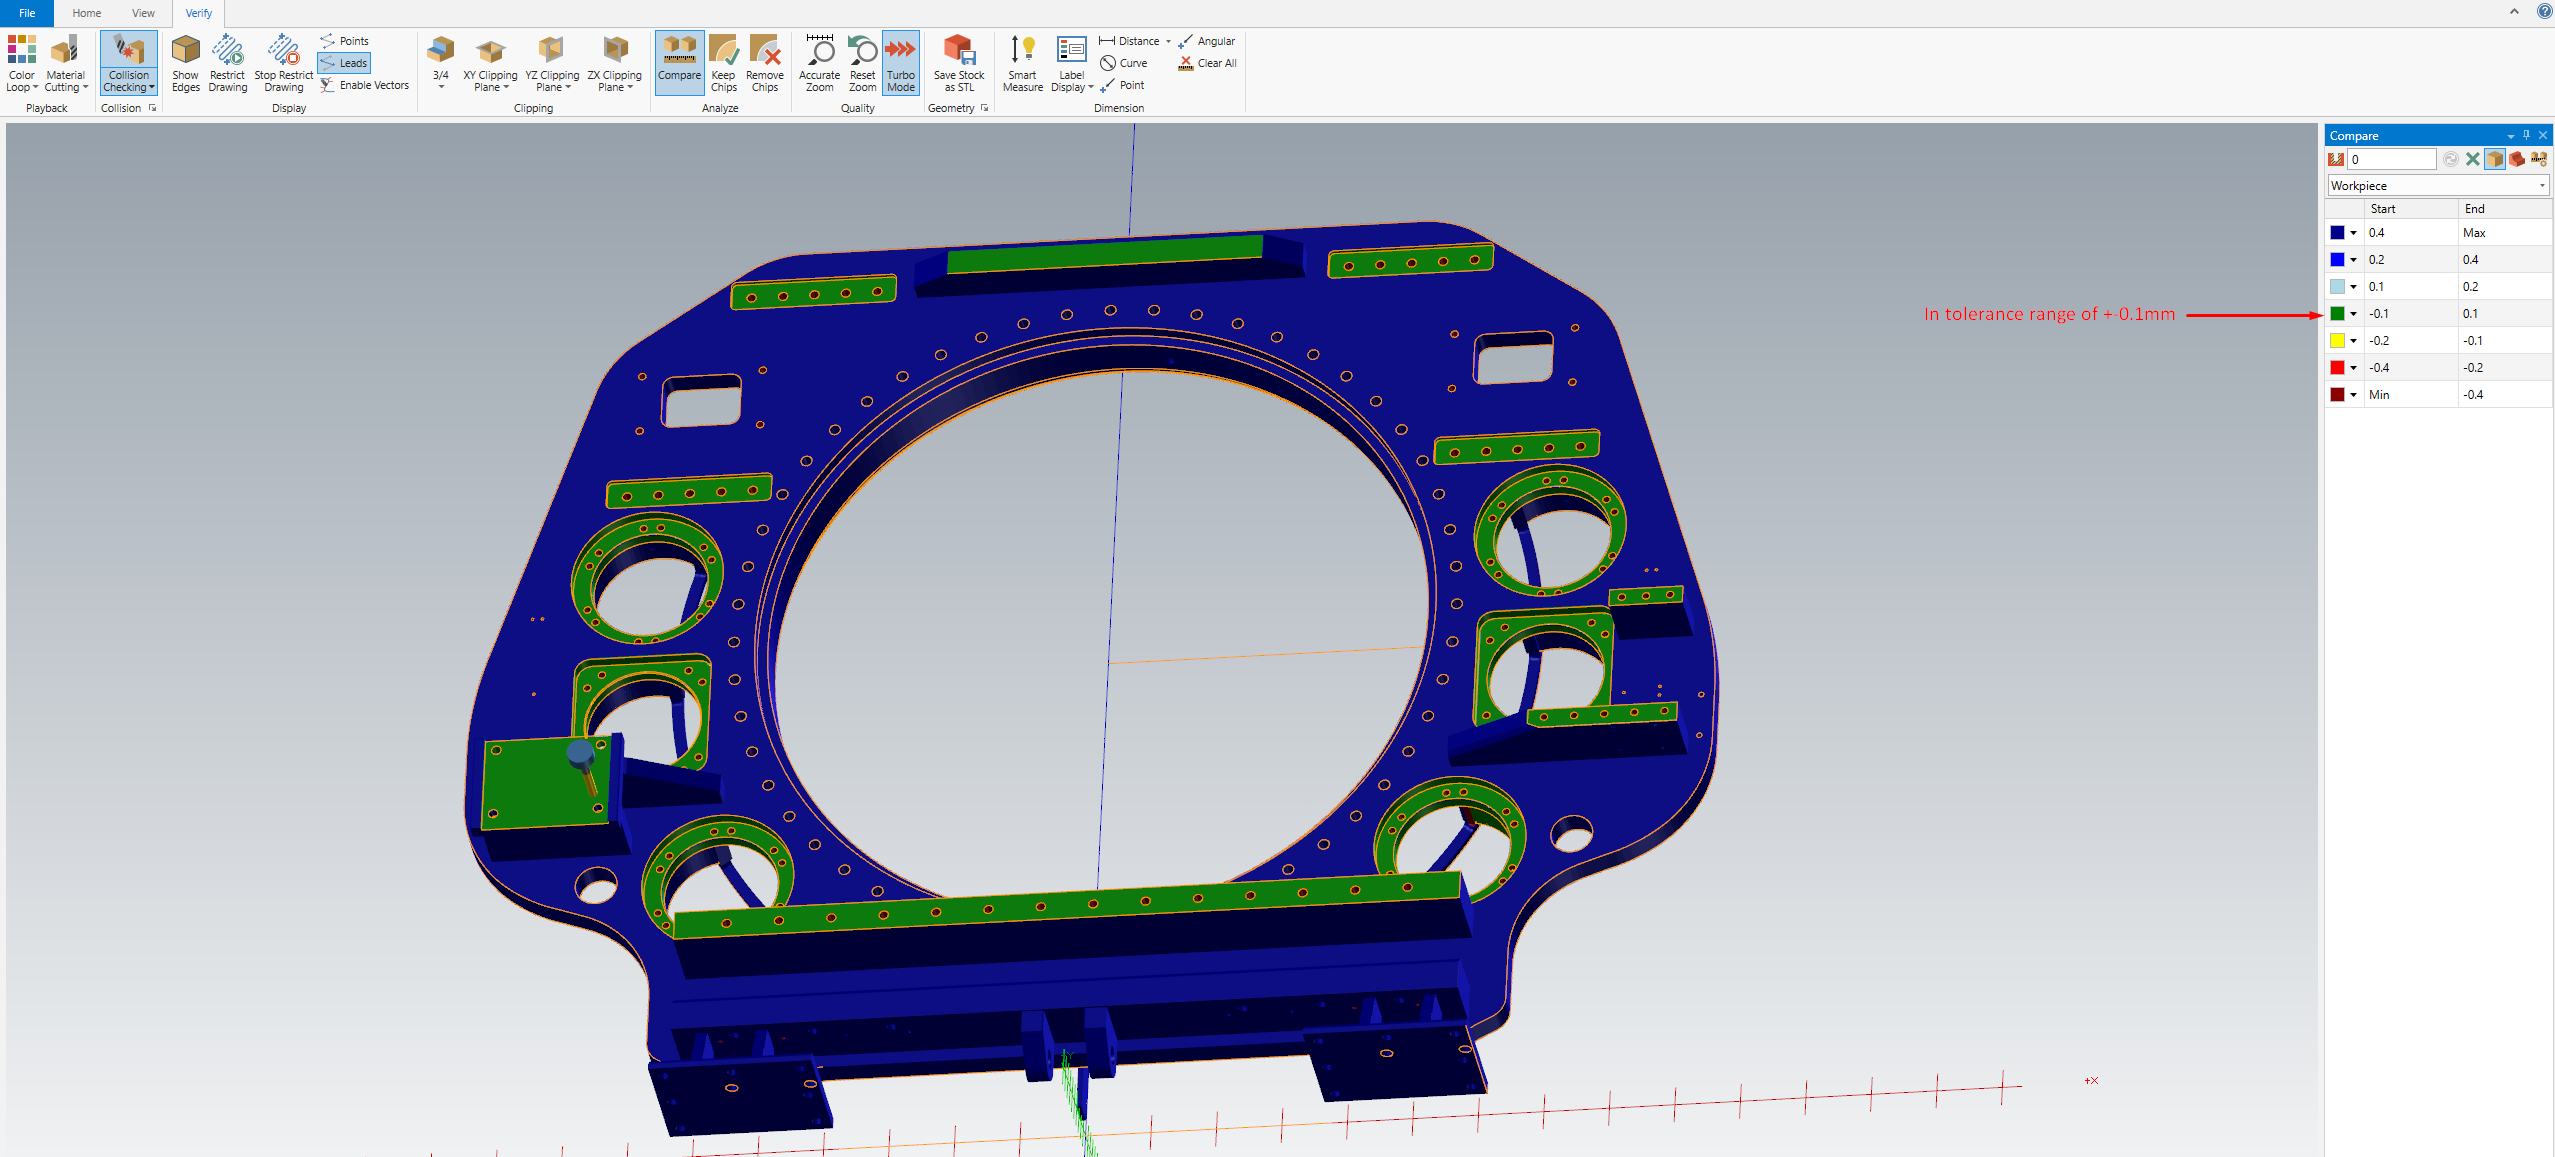Click the Compare panel refresh icon
Viewport: 2555px width, 1157px height.
coord(2450,159)
